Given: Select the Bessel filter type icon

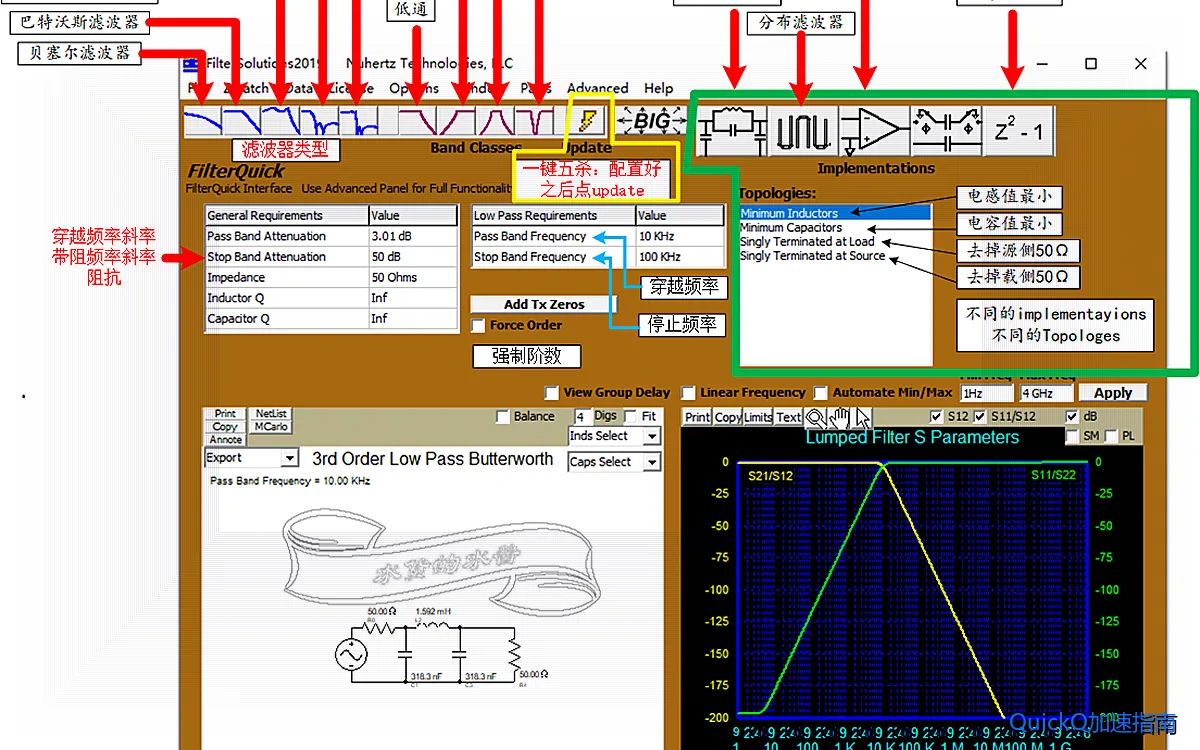Looking at the screenshot, I should [203, 121].
